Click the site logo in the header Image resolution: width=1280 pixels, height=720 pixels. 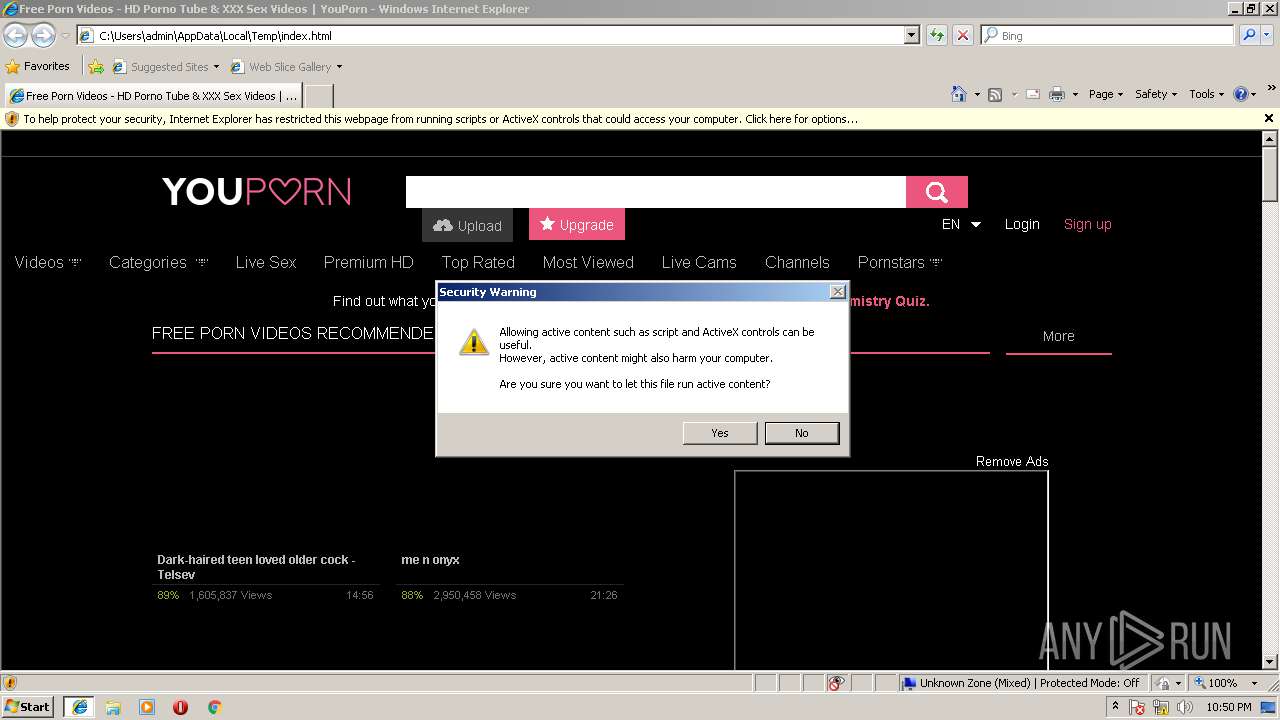(257, 191)
